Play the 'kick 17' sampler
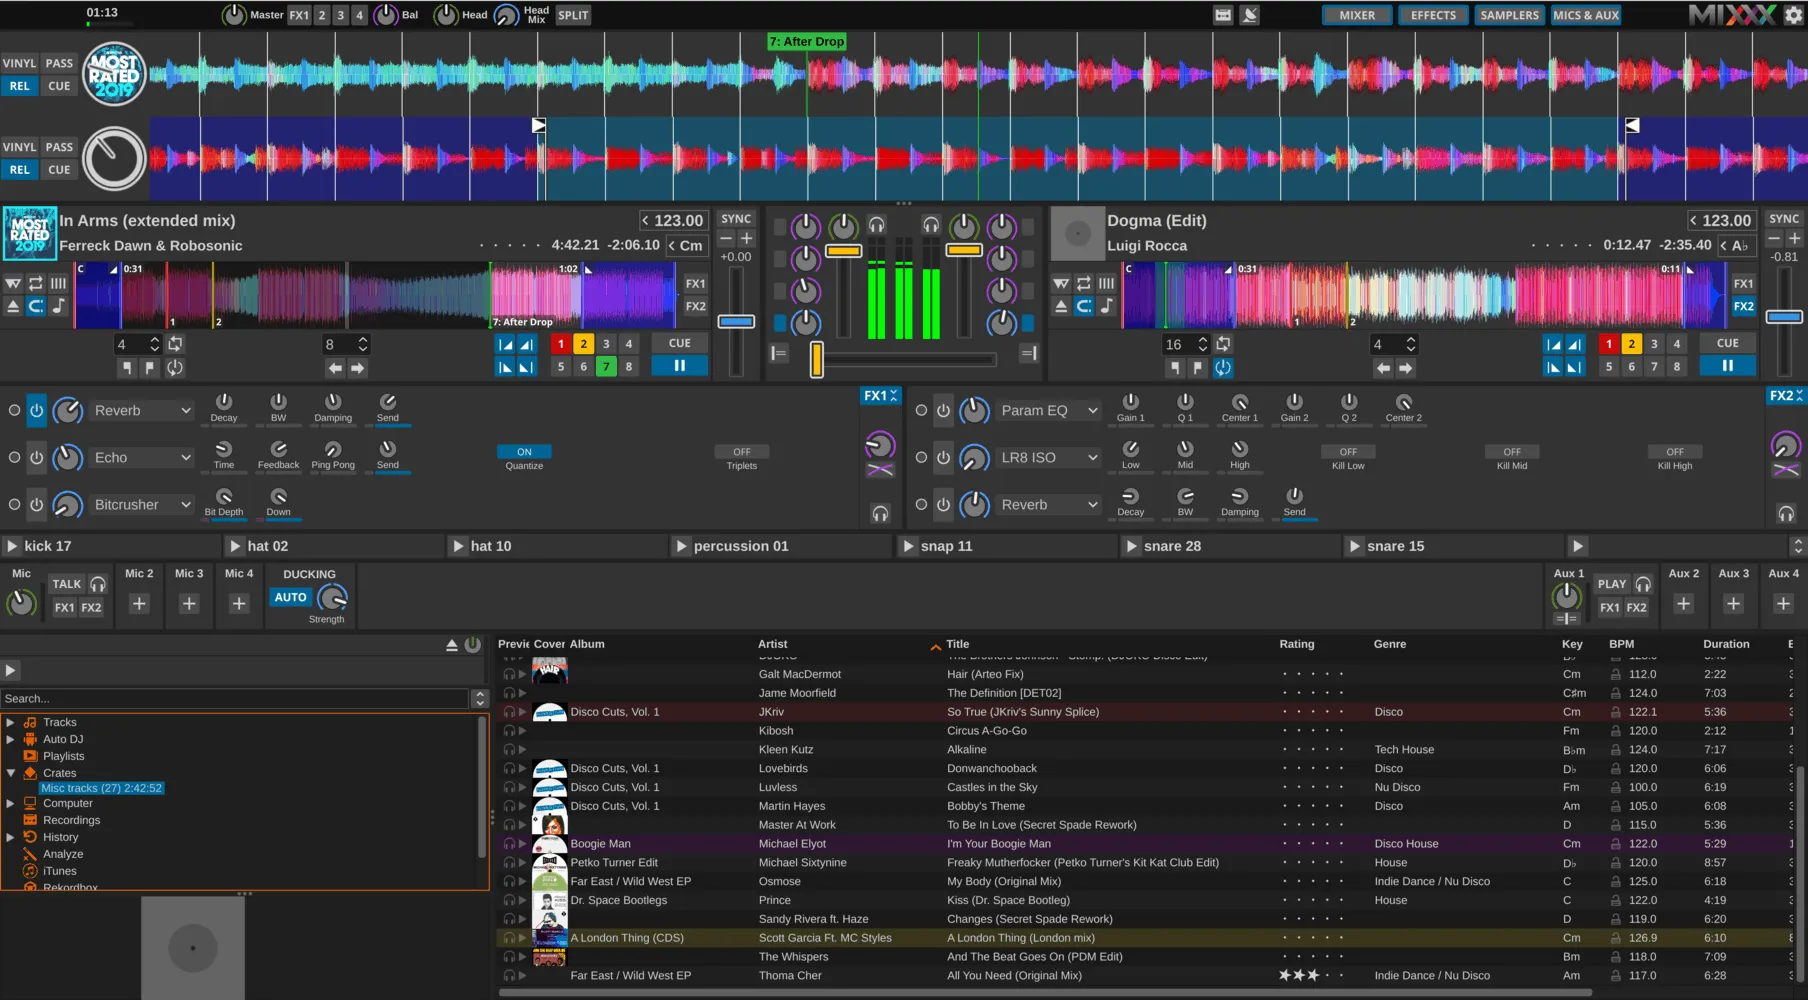This screenshot has width=1808, height=1000. tap(12, 546)
